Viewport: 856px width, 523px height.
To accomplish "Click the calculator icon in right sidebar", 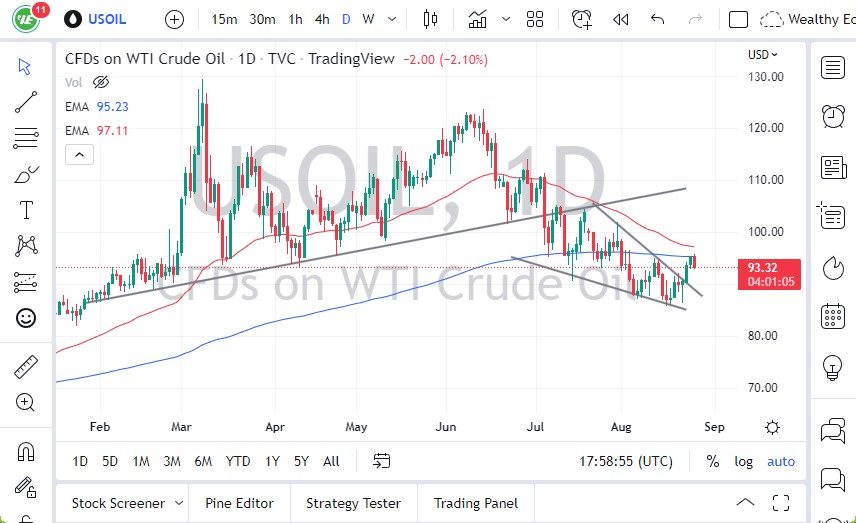I will coord(832,317).
